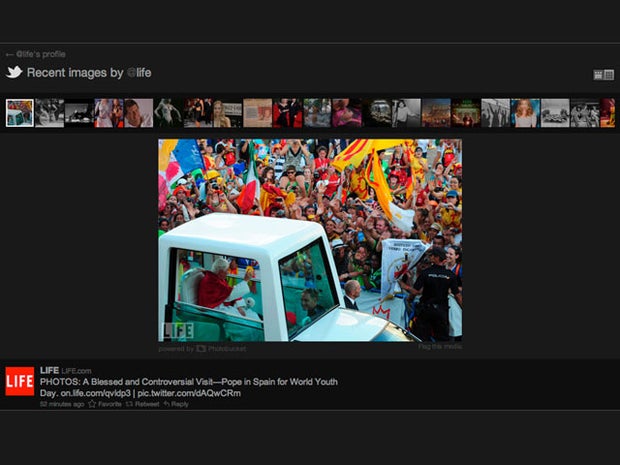Open the black-and-white vintage cars thumbnail
Image resolution: width=620 pixels, height=465 pixels.
[555, 113]
